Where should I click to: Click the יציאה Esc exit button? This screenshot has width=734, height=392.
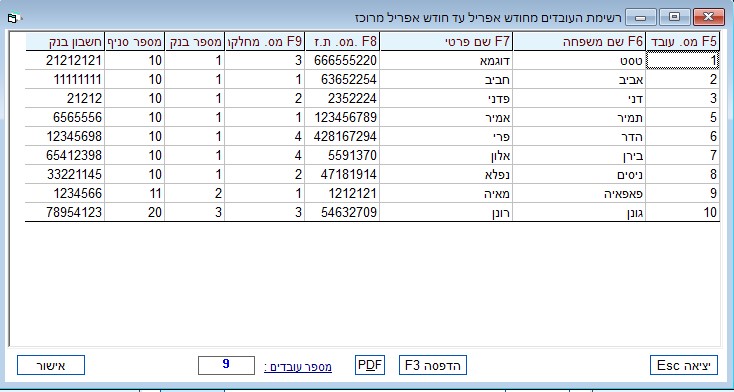click(x=684, y=365)
